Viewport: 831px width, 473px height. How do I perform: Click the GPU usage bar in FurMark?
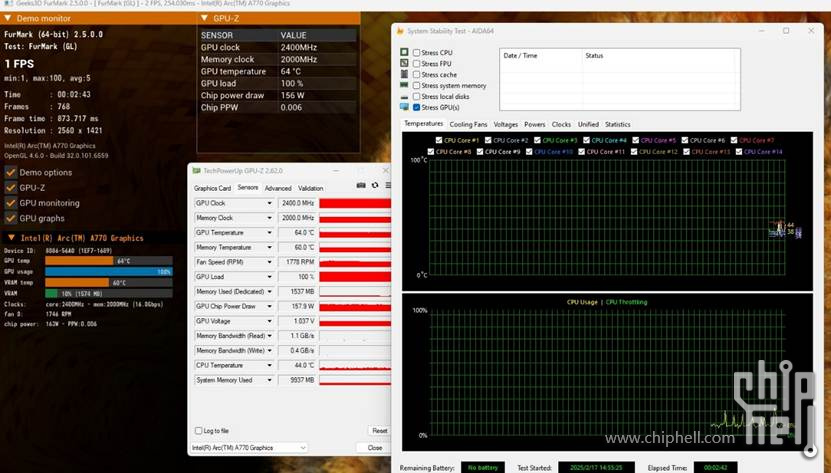[x=109, y=271]
